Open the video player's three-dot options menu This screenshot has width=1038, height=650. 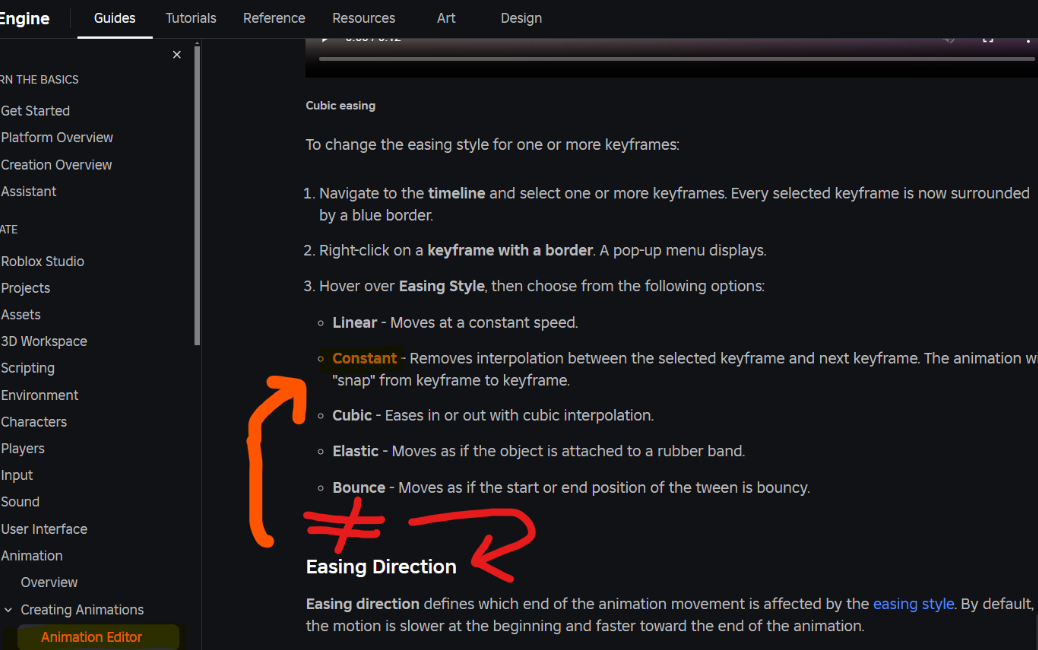coord(1029,39)
